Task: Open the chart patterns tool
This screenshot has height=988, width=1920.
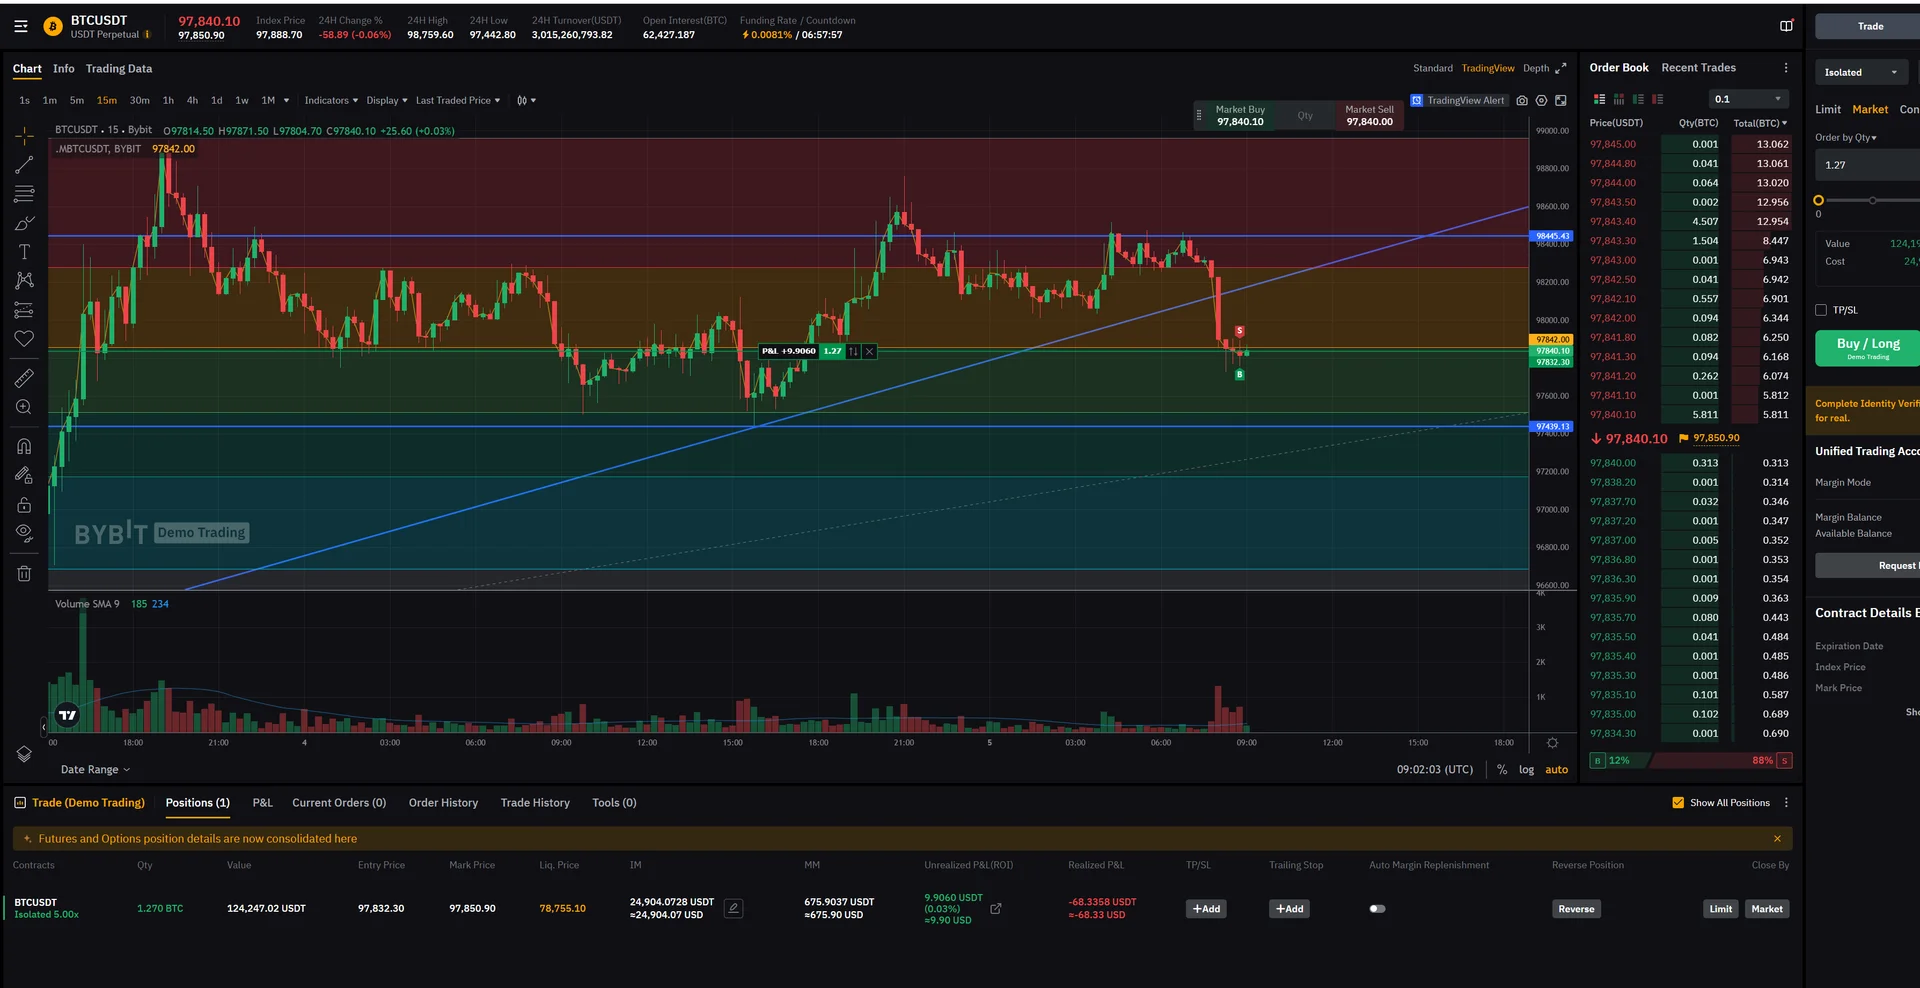Action: tap(24, 281)
